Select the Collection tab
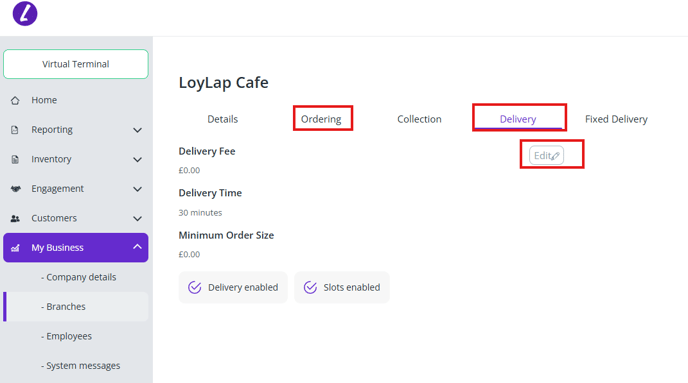Screen dimensions: 688x383 click(419, 119)
